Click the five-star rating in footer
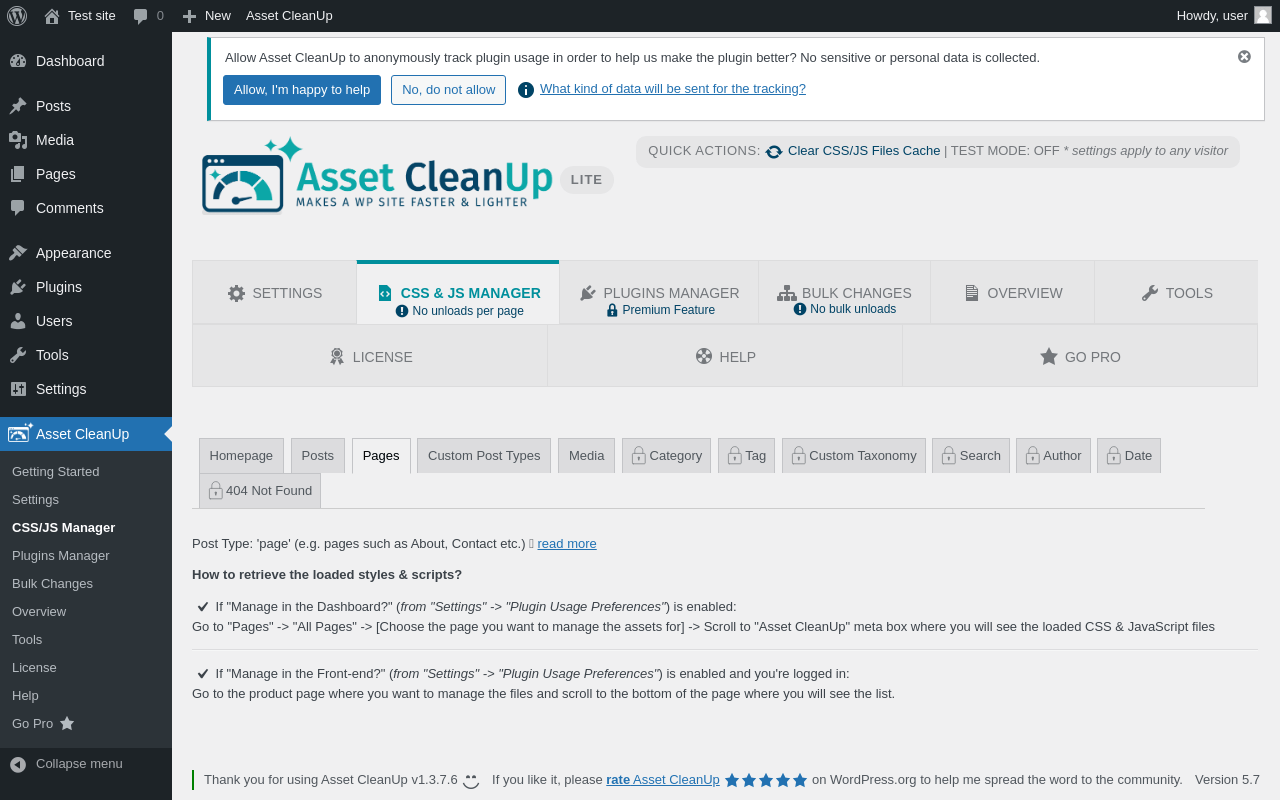Viewport: 1280px width, 800px height. [x=766, y=780]
